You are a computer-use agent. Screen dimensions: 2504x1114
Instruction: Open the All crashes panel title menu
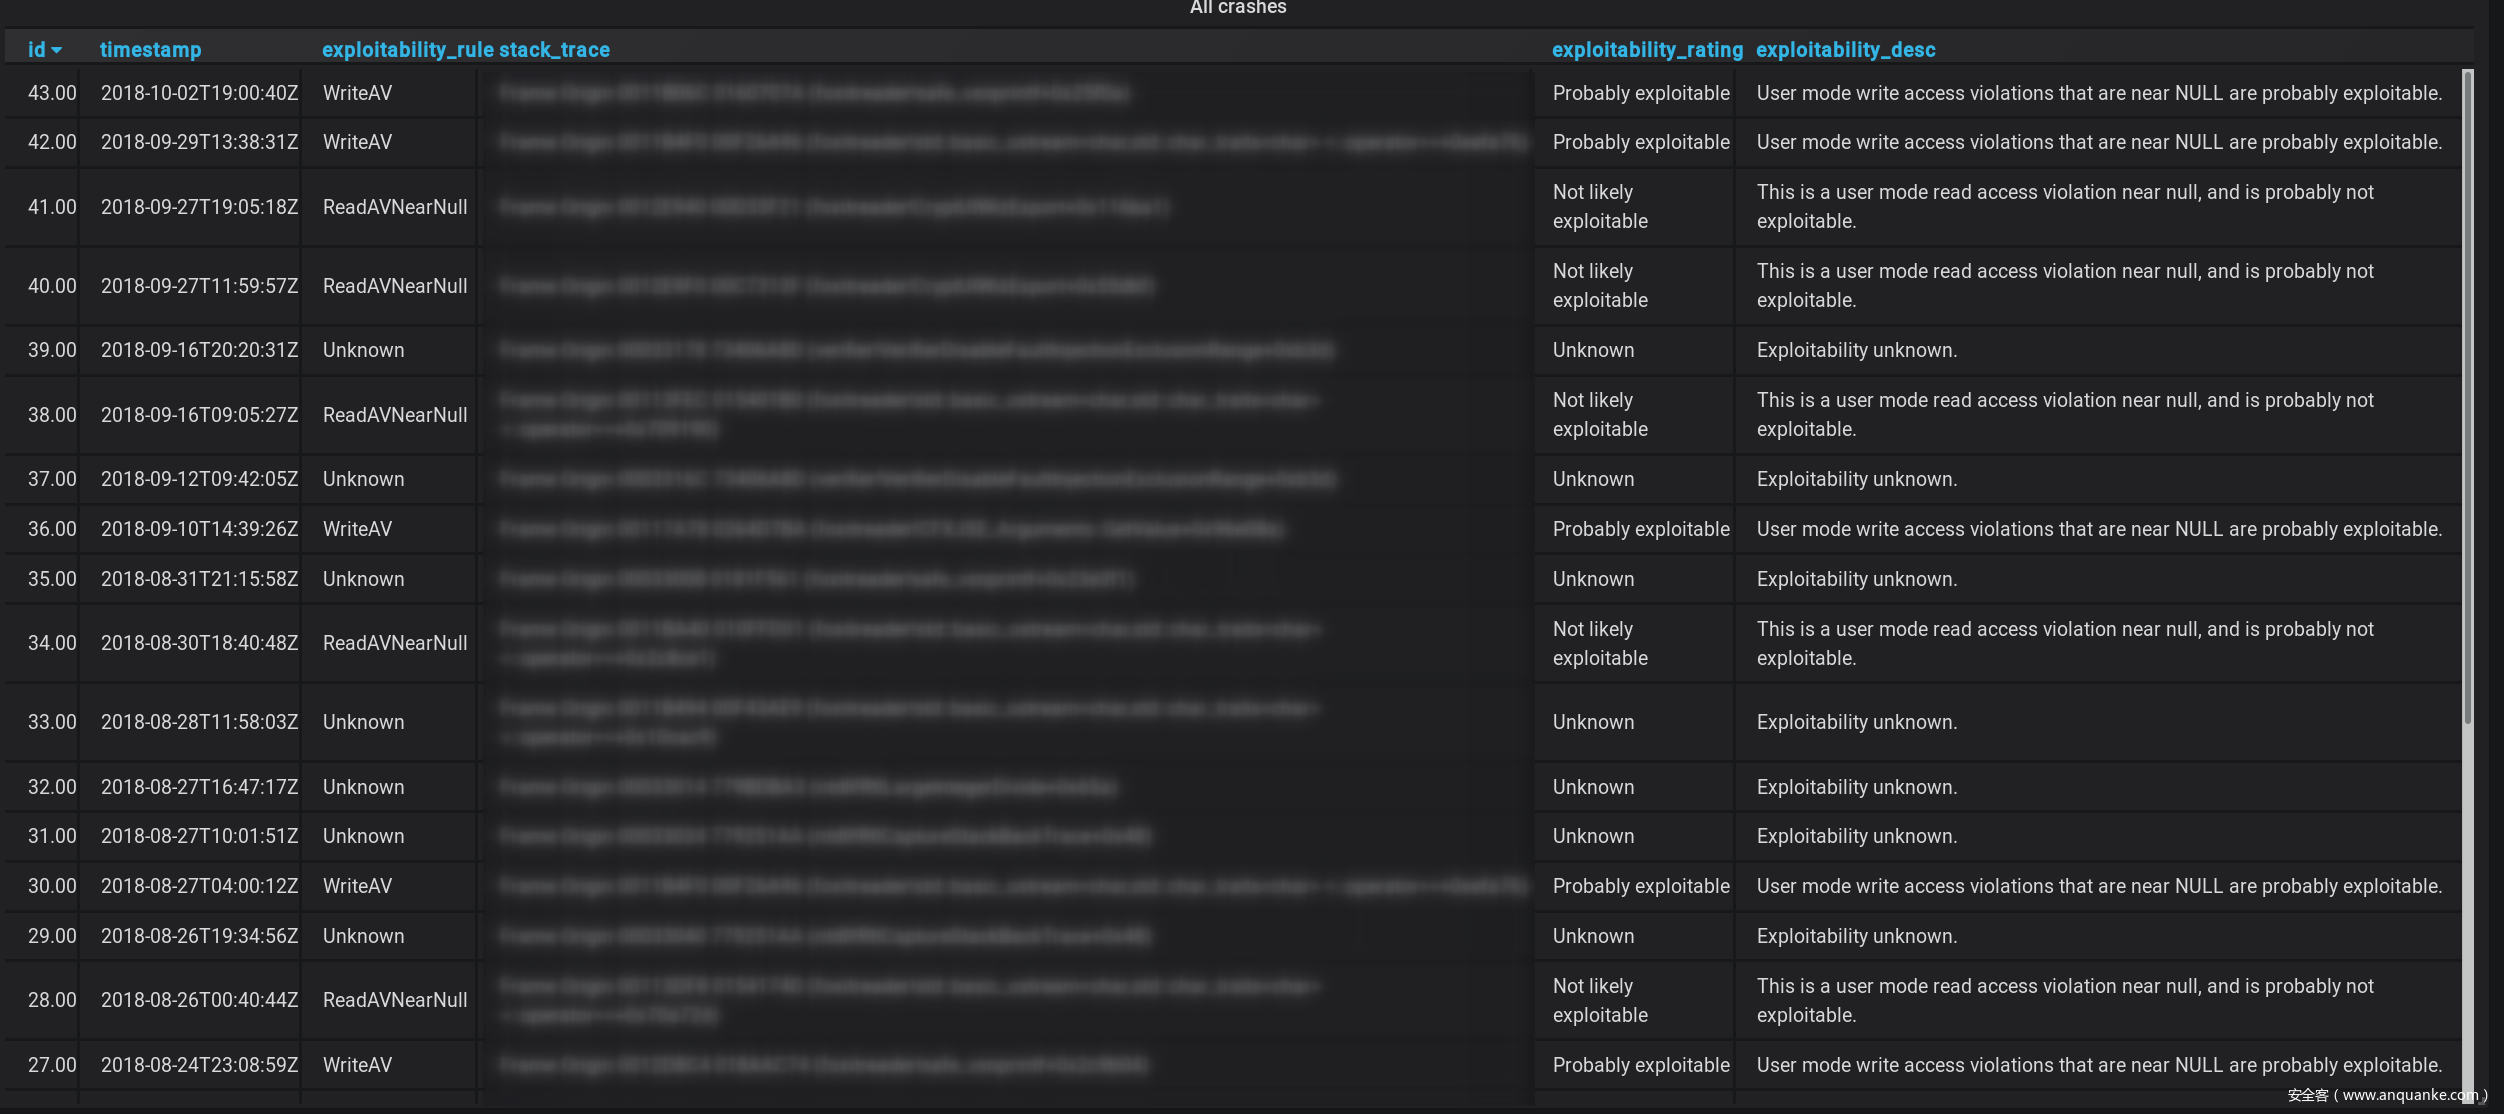click(x=1237, y=8)
